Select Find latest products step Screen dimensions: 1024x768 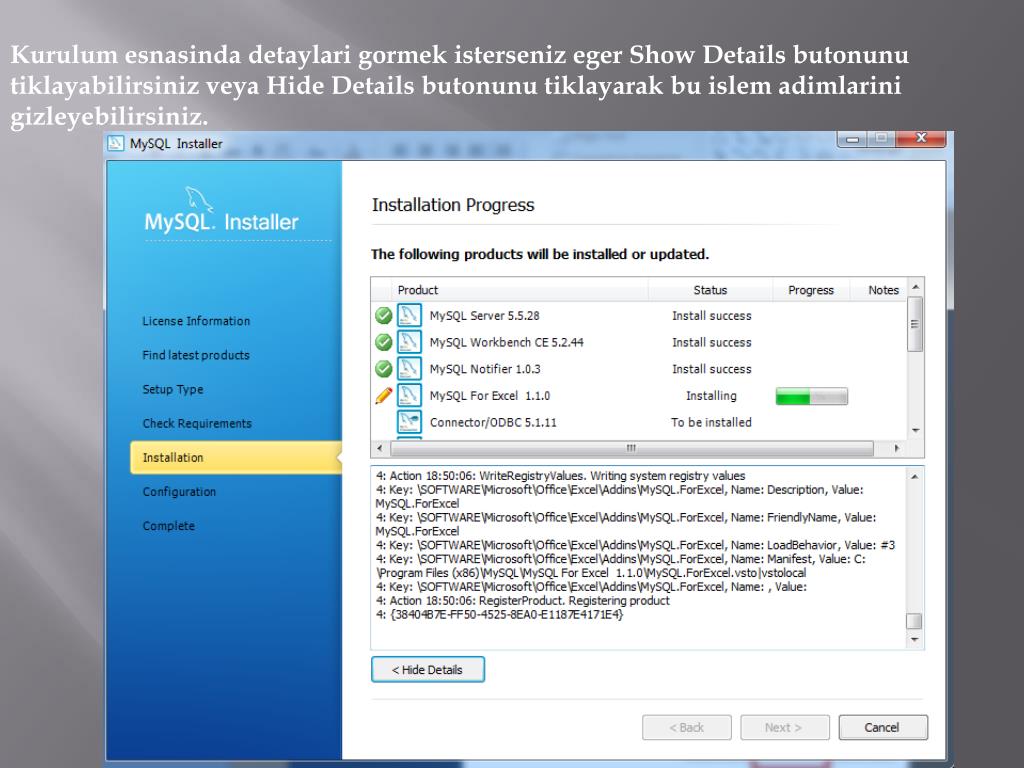point(196,355)
